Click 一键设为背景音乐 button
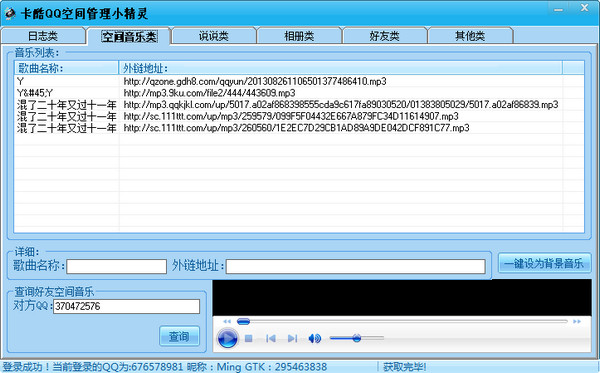The image size is (600, 373). (544, 263)
